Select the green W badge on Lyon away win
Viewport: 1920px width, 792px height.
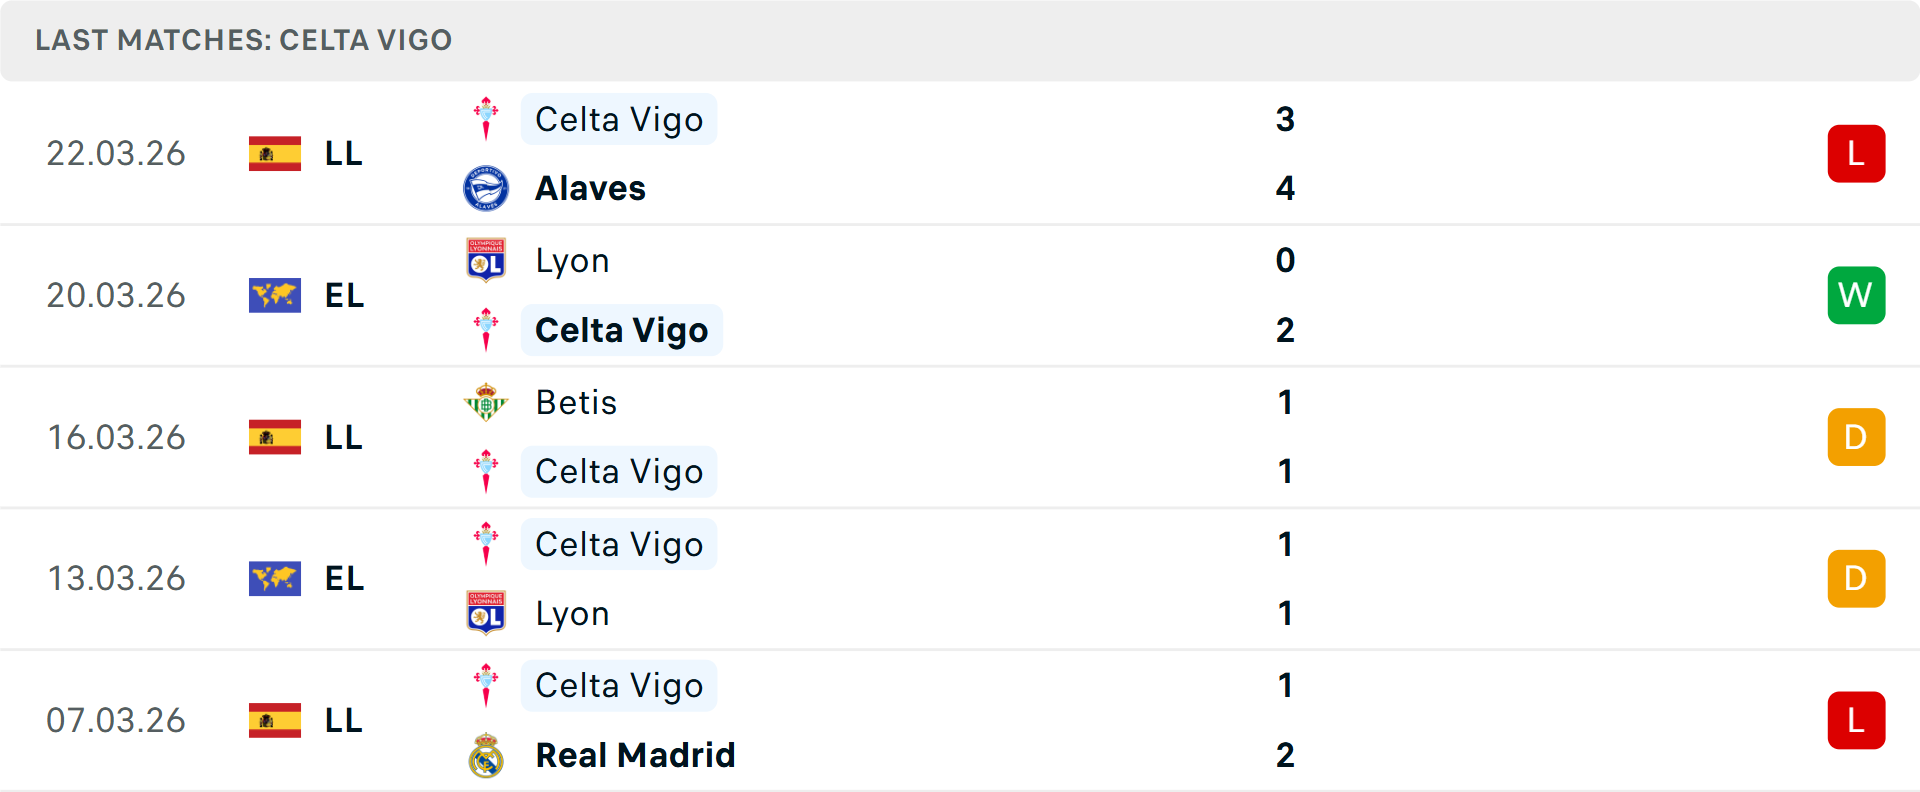click(x=1856, y=295)
